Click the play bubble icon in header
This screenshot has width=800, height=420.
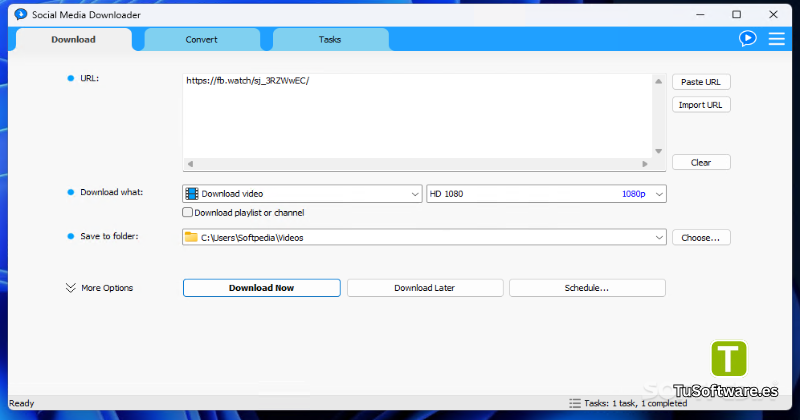pos(747,39)
